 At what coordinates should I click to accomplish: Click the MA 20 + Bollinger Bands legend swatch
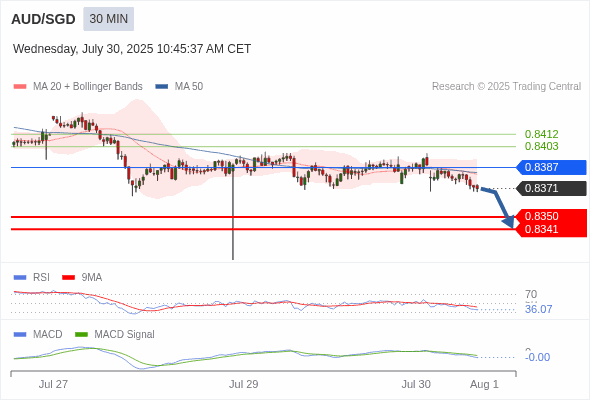coord(20,87)
